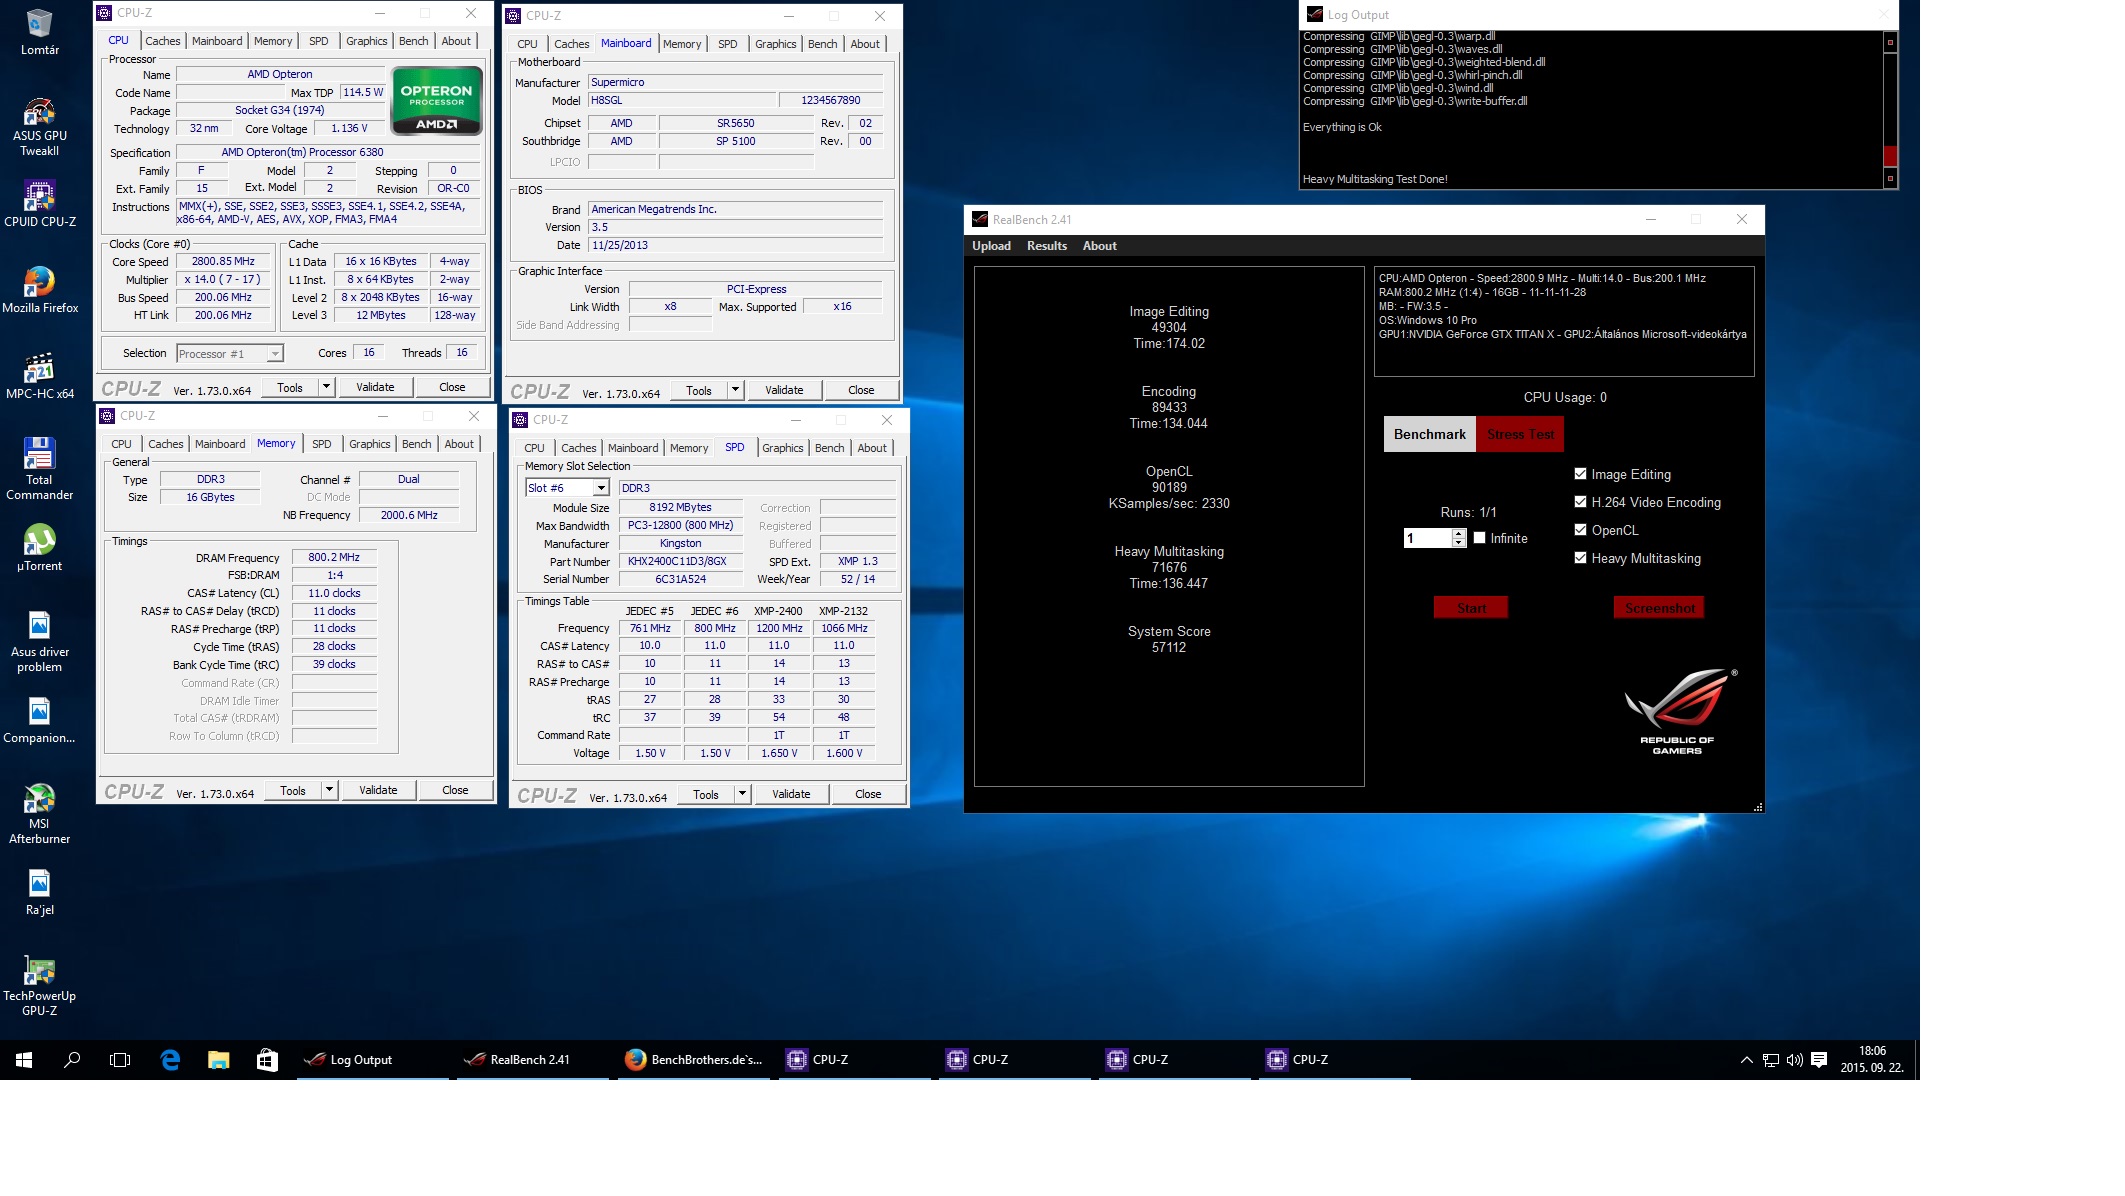
Task: Show hidden system tray icons chevron
Action: tap(1746, 1060)
